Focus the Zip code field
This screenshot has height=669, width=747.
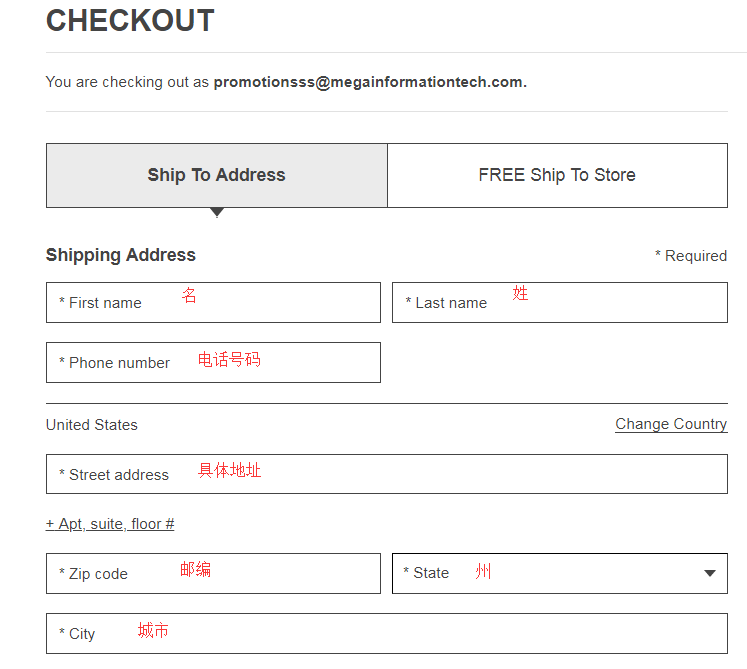[213, 573]
